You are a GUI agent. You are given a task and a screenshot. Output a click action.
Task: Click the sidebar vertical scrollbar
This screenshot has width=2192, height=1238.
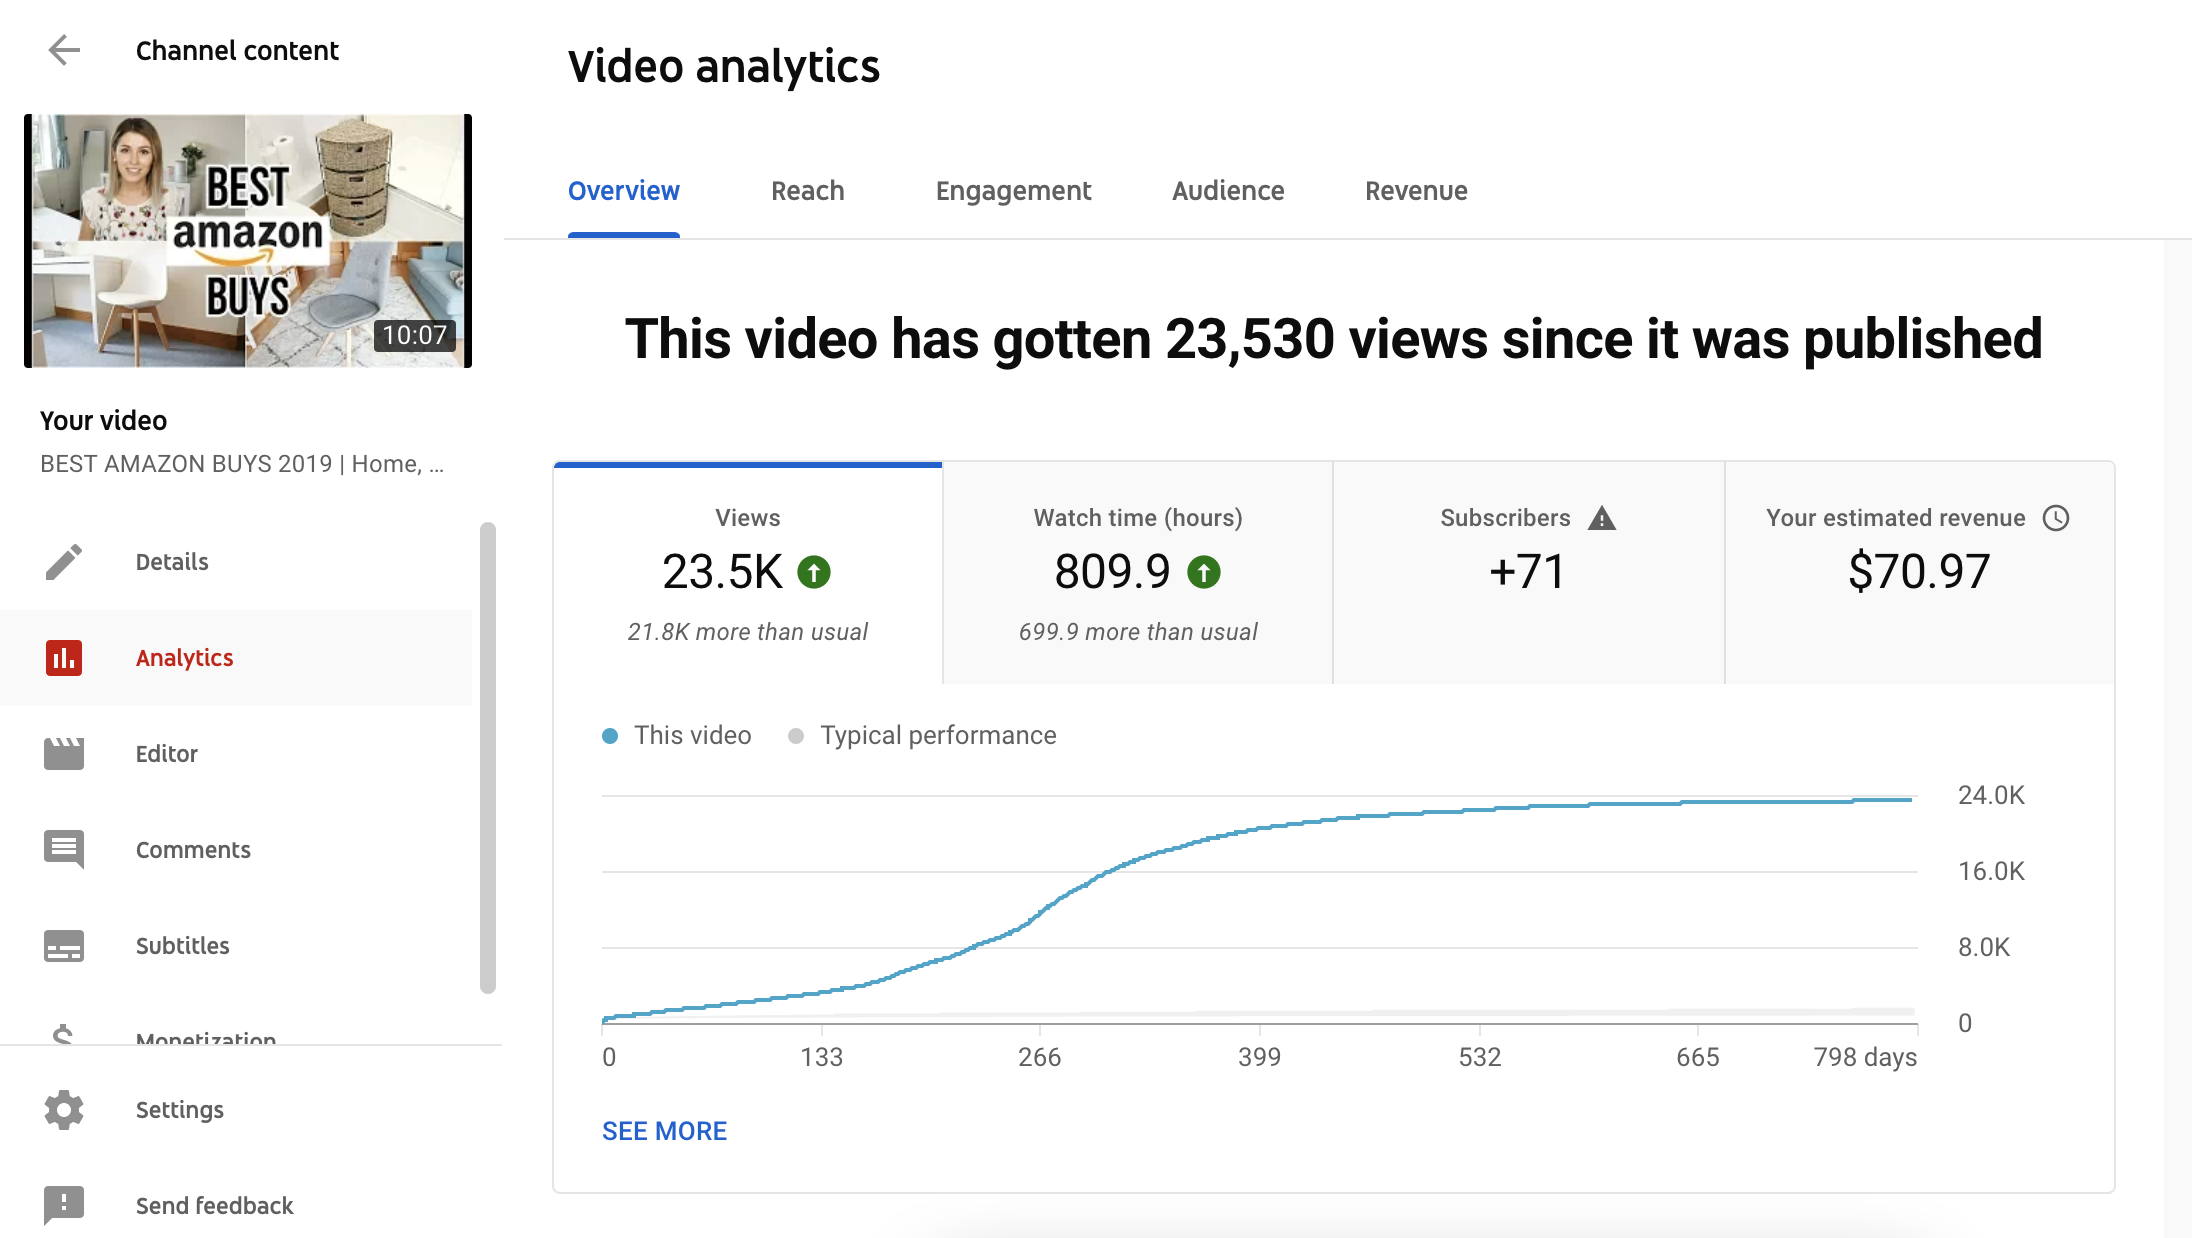(x=488, y=758)
